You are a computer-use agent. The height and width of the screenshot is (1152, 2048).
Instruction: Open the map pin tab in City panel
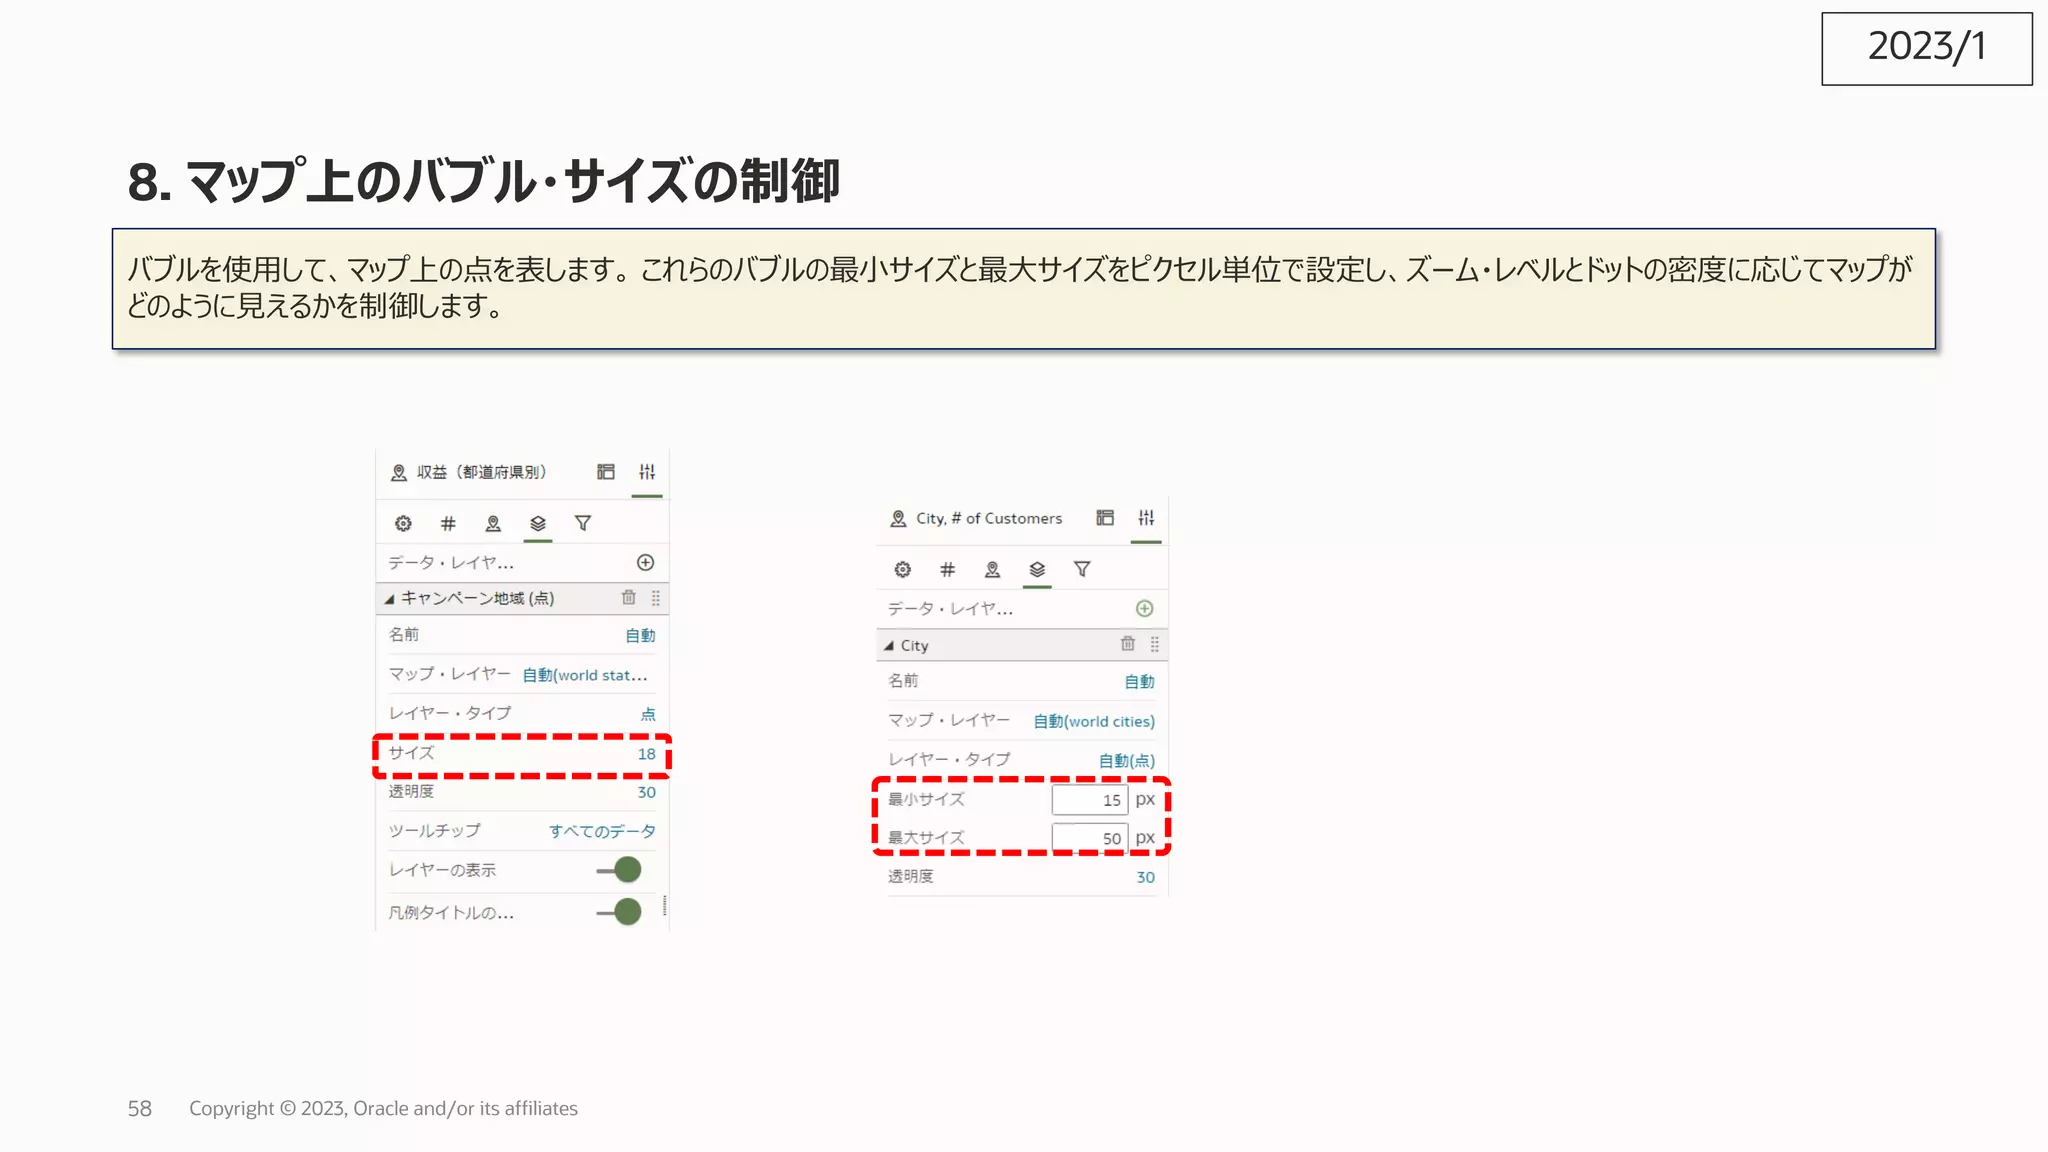(992, 569)
